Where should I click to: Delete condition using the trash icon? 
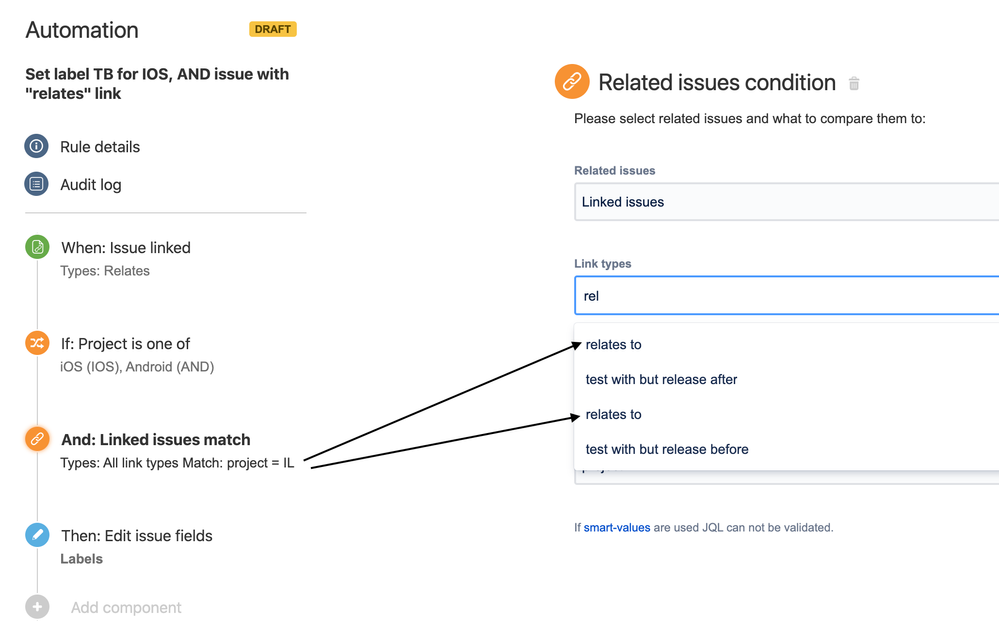coord(854,83)
